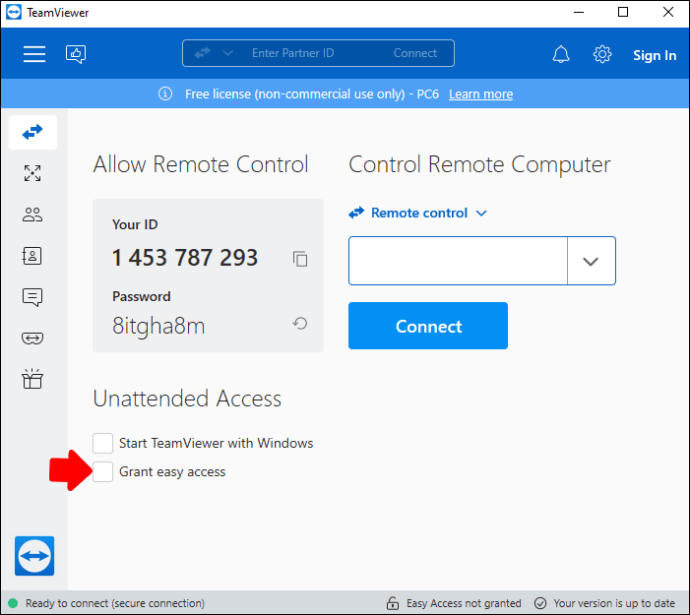Expand the top bar connection type chevron
Image resolution: width=690 pixels, height=615 pixels.
click(227, 53)
